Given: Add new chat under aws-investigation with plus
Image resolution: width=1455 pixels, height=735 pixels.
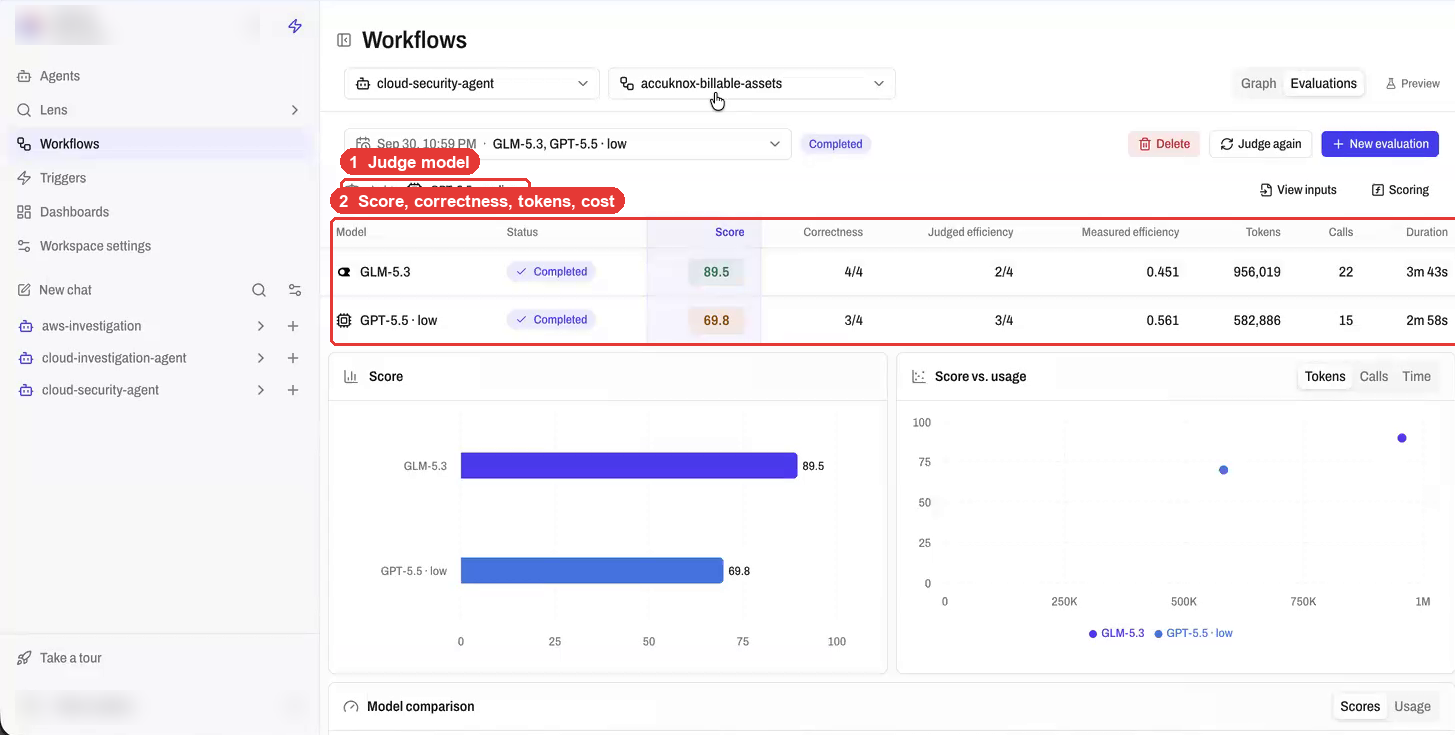Looking at the screenshot, I should click(x=293, y=326).
